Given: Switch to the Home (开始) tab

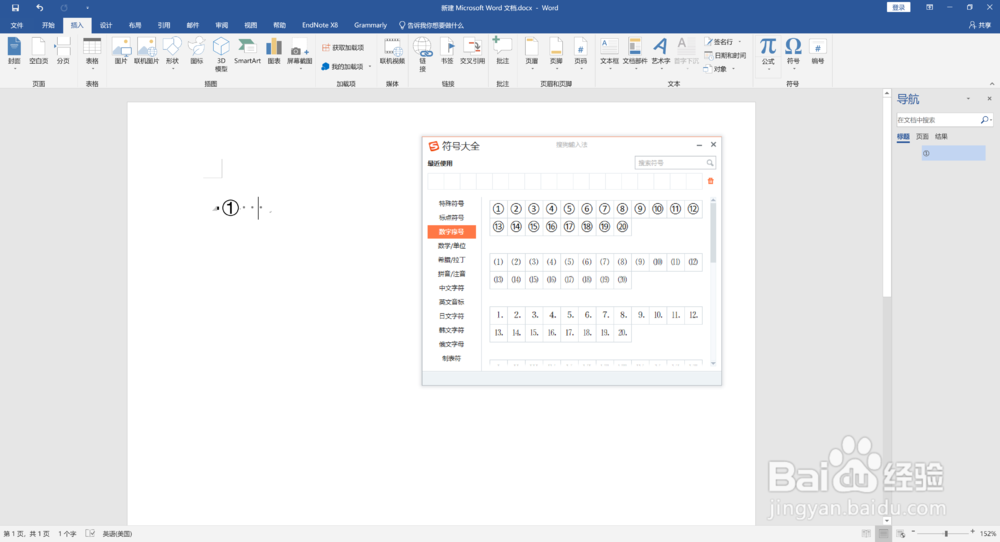Looking at the screenshot, I should [x=48, y=26].
